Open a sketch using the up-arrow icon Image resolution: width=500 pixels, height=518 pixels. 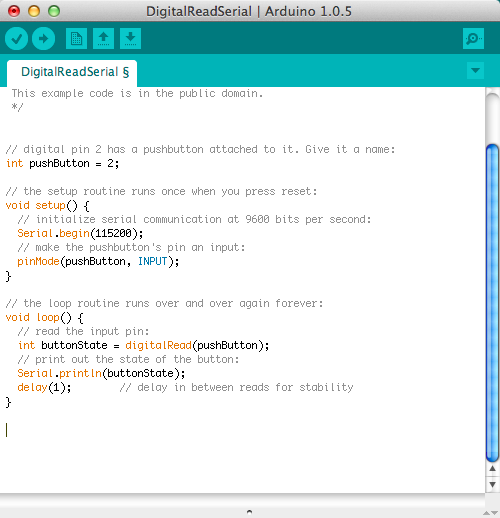pyautogui.click(x=103, y=39)
